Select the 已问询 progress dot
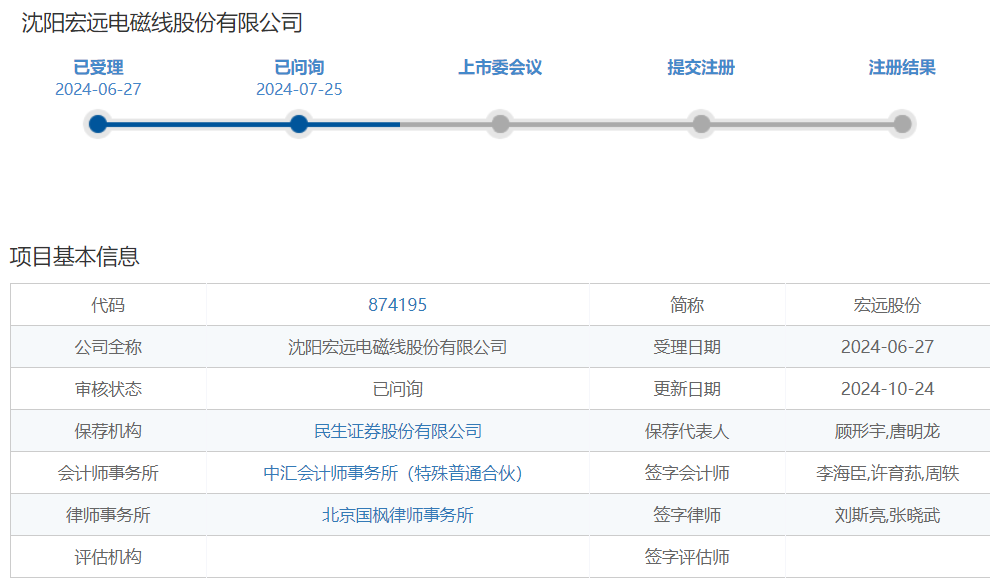This screenshot has width=990, height=583. 299,124
